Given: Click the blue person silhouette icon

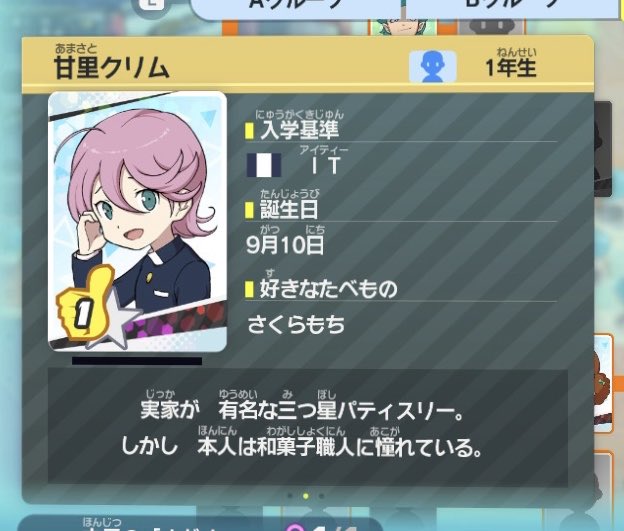Looking at the screenshot, I should pos(433,66).
